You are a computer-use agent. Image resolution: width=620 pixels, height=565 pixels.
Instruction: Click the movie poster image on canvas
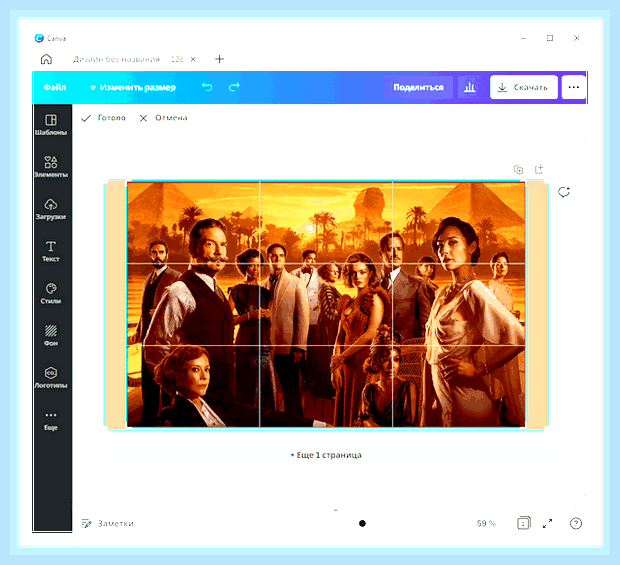326,304
